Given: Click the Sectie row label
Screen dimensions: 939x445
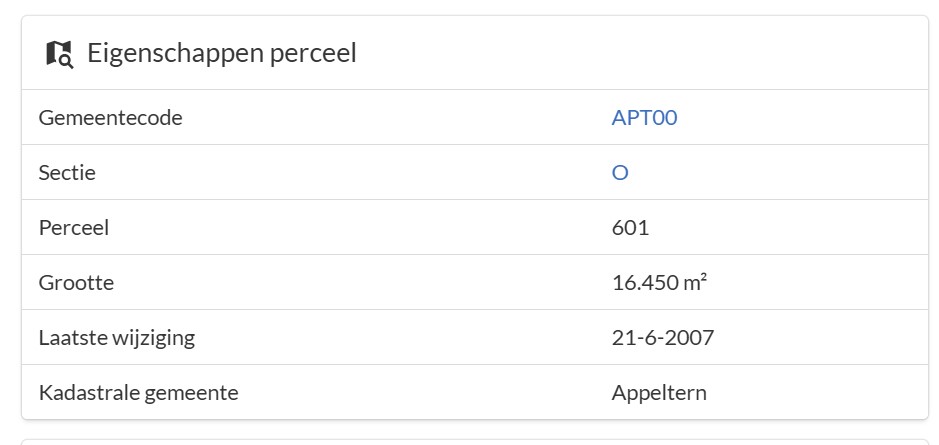Looking at the screenshot, I should click(x=67, y=173).
